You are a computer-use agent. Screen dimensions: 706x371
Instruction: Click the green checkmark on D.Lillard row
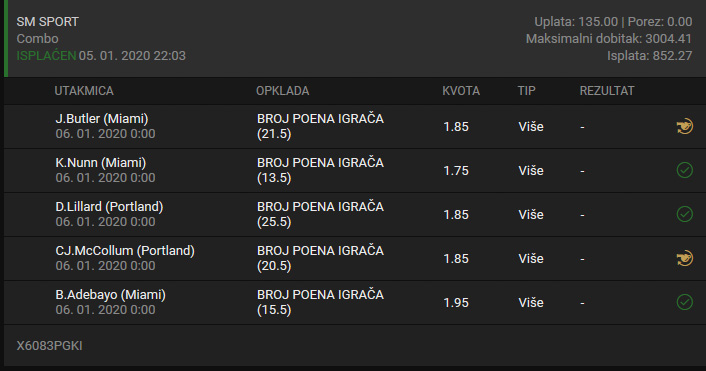click(684, 214)
